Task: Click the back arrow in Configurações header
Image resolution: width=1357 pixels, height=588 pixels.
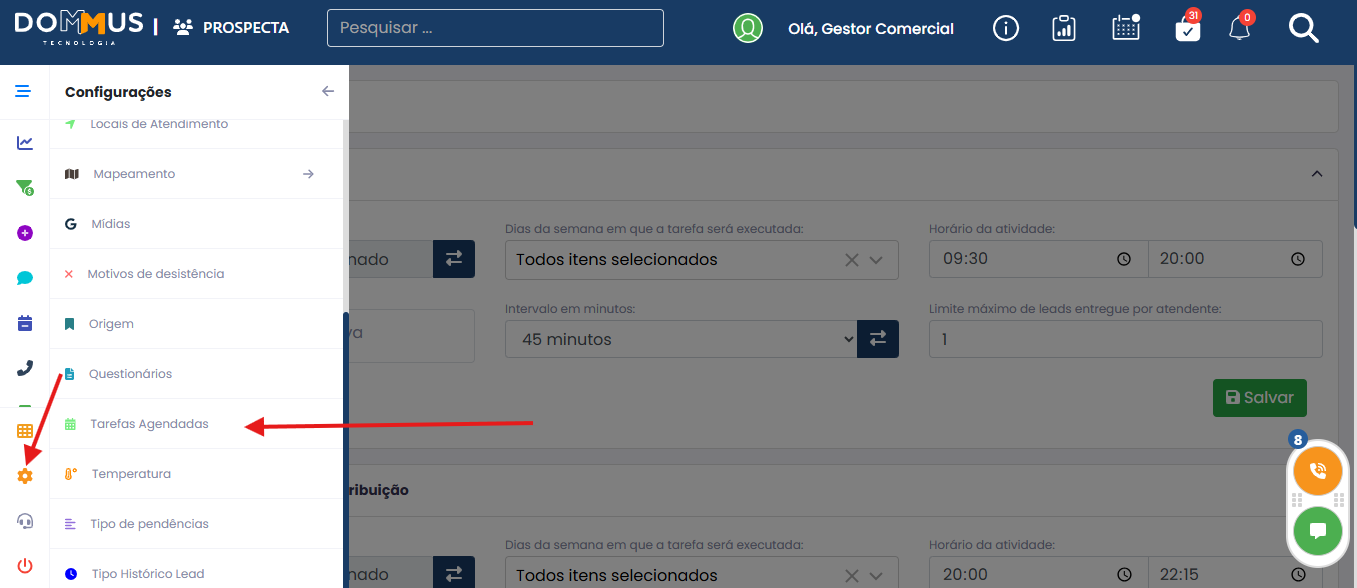Action: pos(327,91)
